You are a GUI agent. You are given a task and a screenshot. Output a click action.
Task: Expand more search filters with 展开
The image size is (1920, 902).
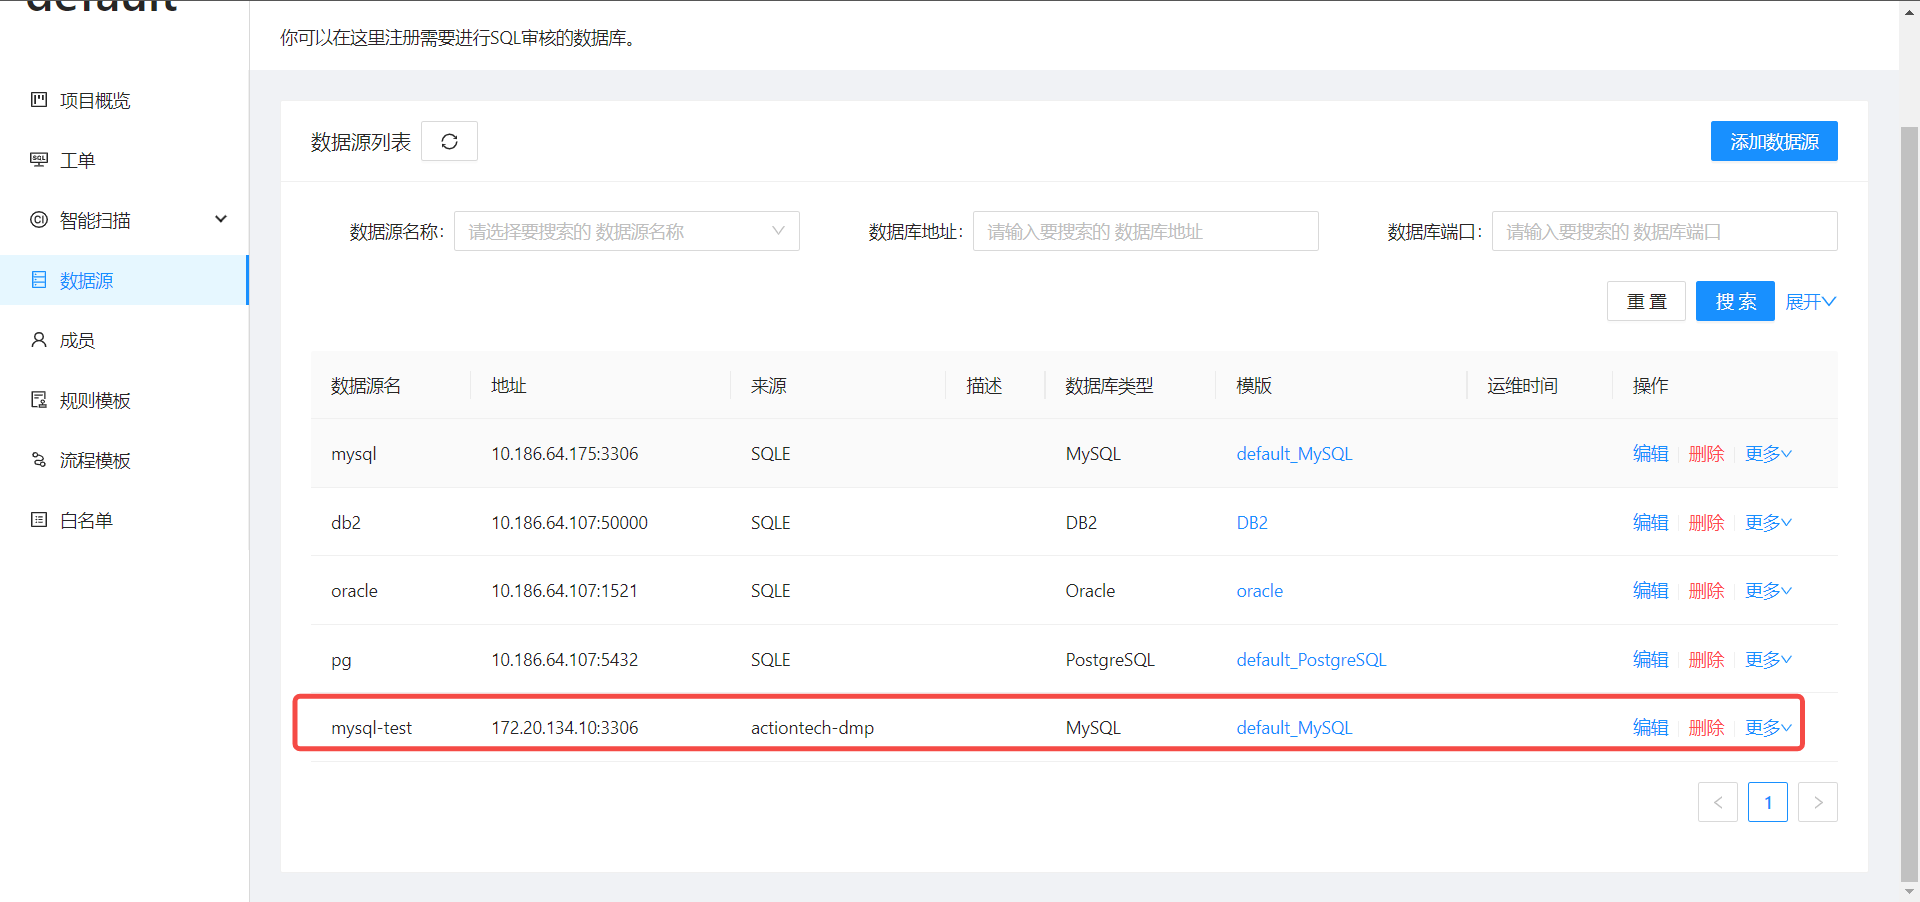(x=1810, y=302)
